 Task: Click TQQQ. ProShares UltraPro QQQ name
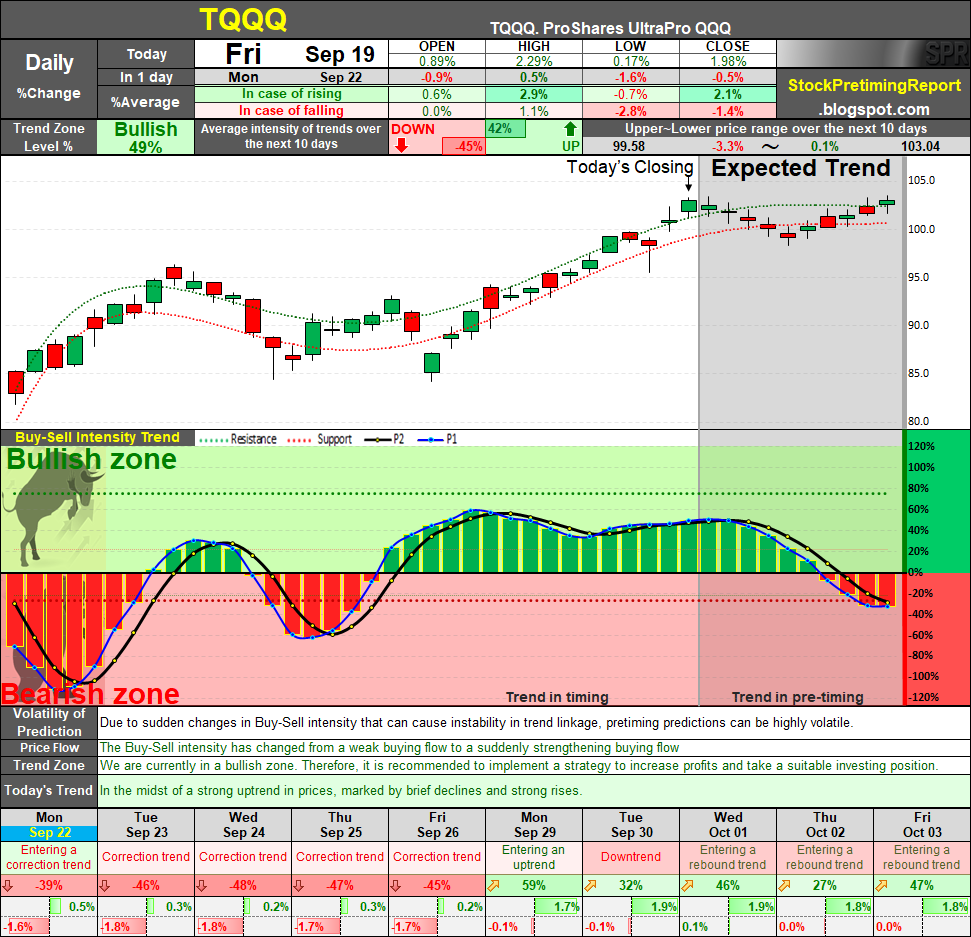tap(610, 28)
